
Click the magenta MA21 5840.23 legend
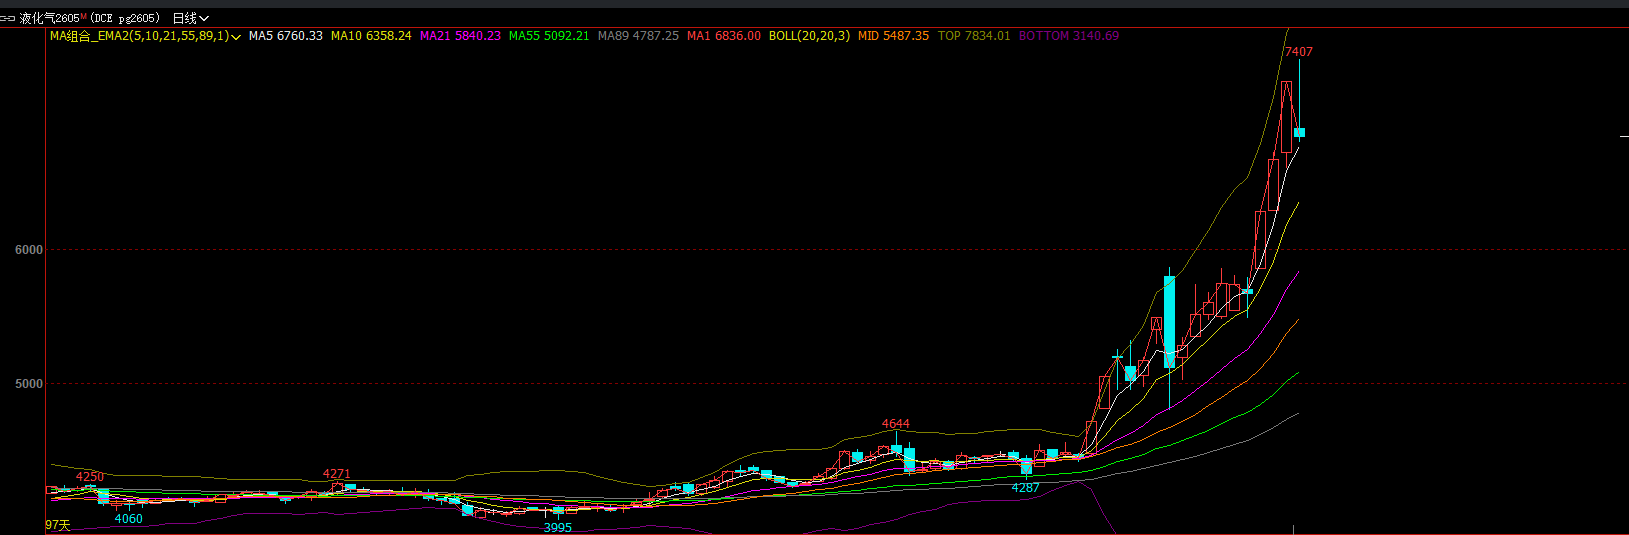[x=460, y=36]
